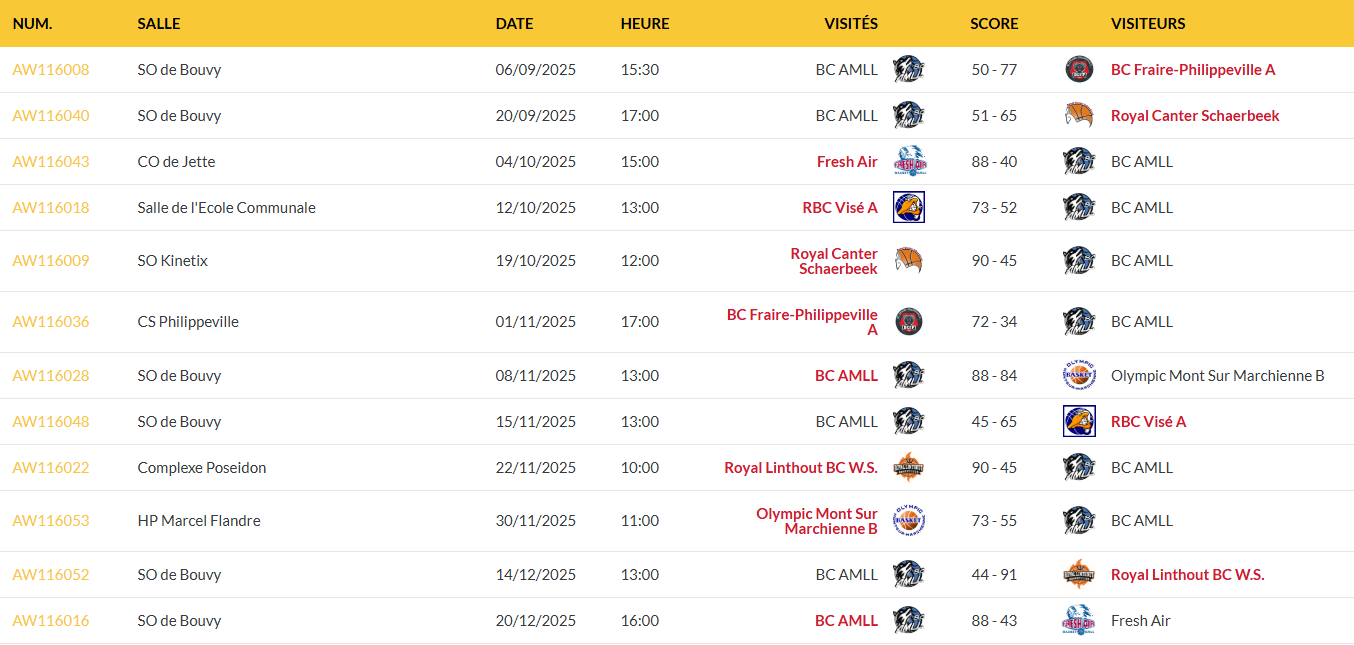The image size is (1354, 645).
Task: Click BC Fraire-Philippeville logo in match AW116036 row
Action: 909,322
